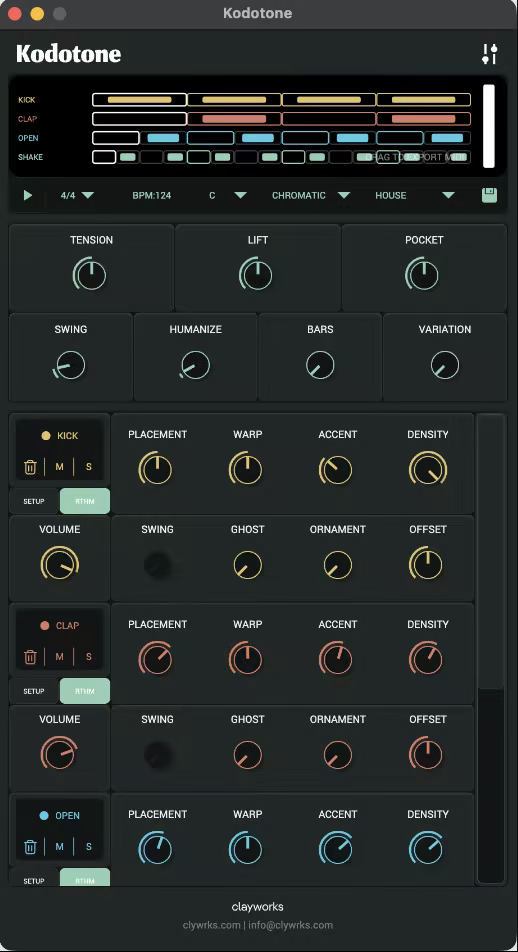Open clywrks.com contact link in footer

211,925
